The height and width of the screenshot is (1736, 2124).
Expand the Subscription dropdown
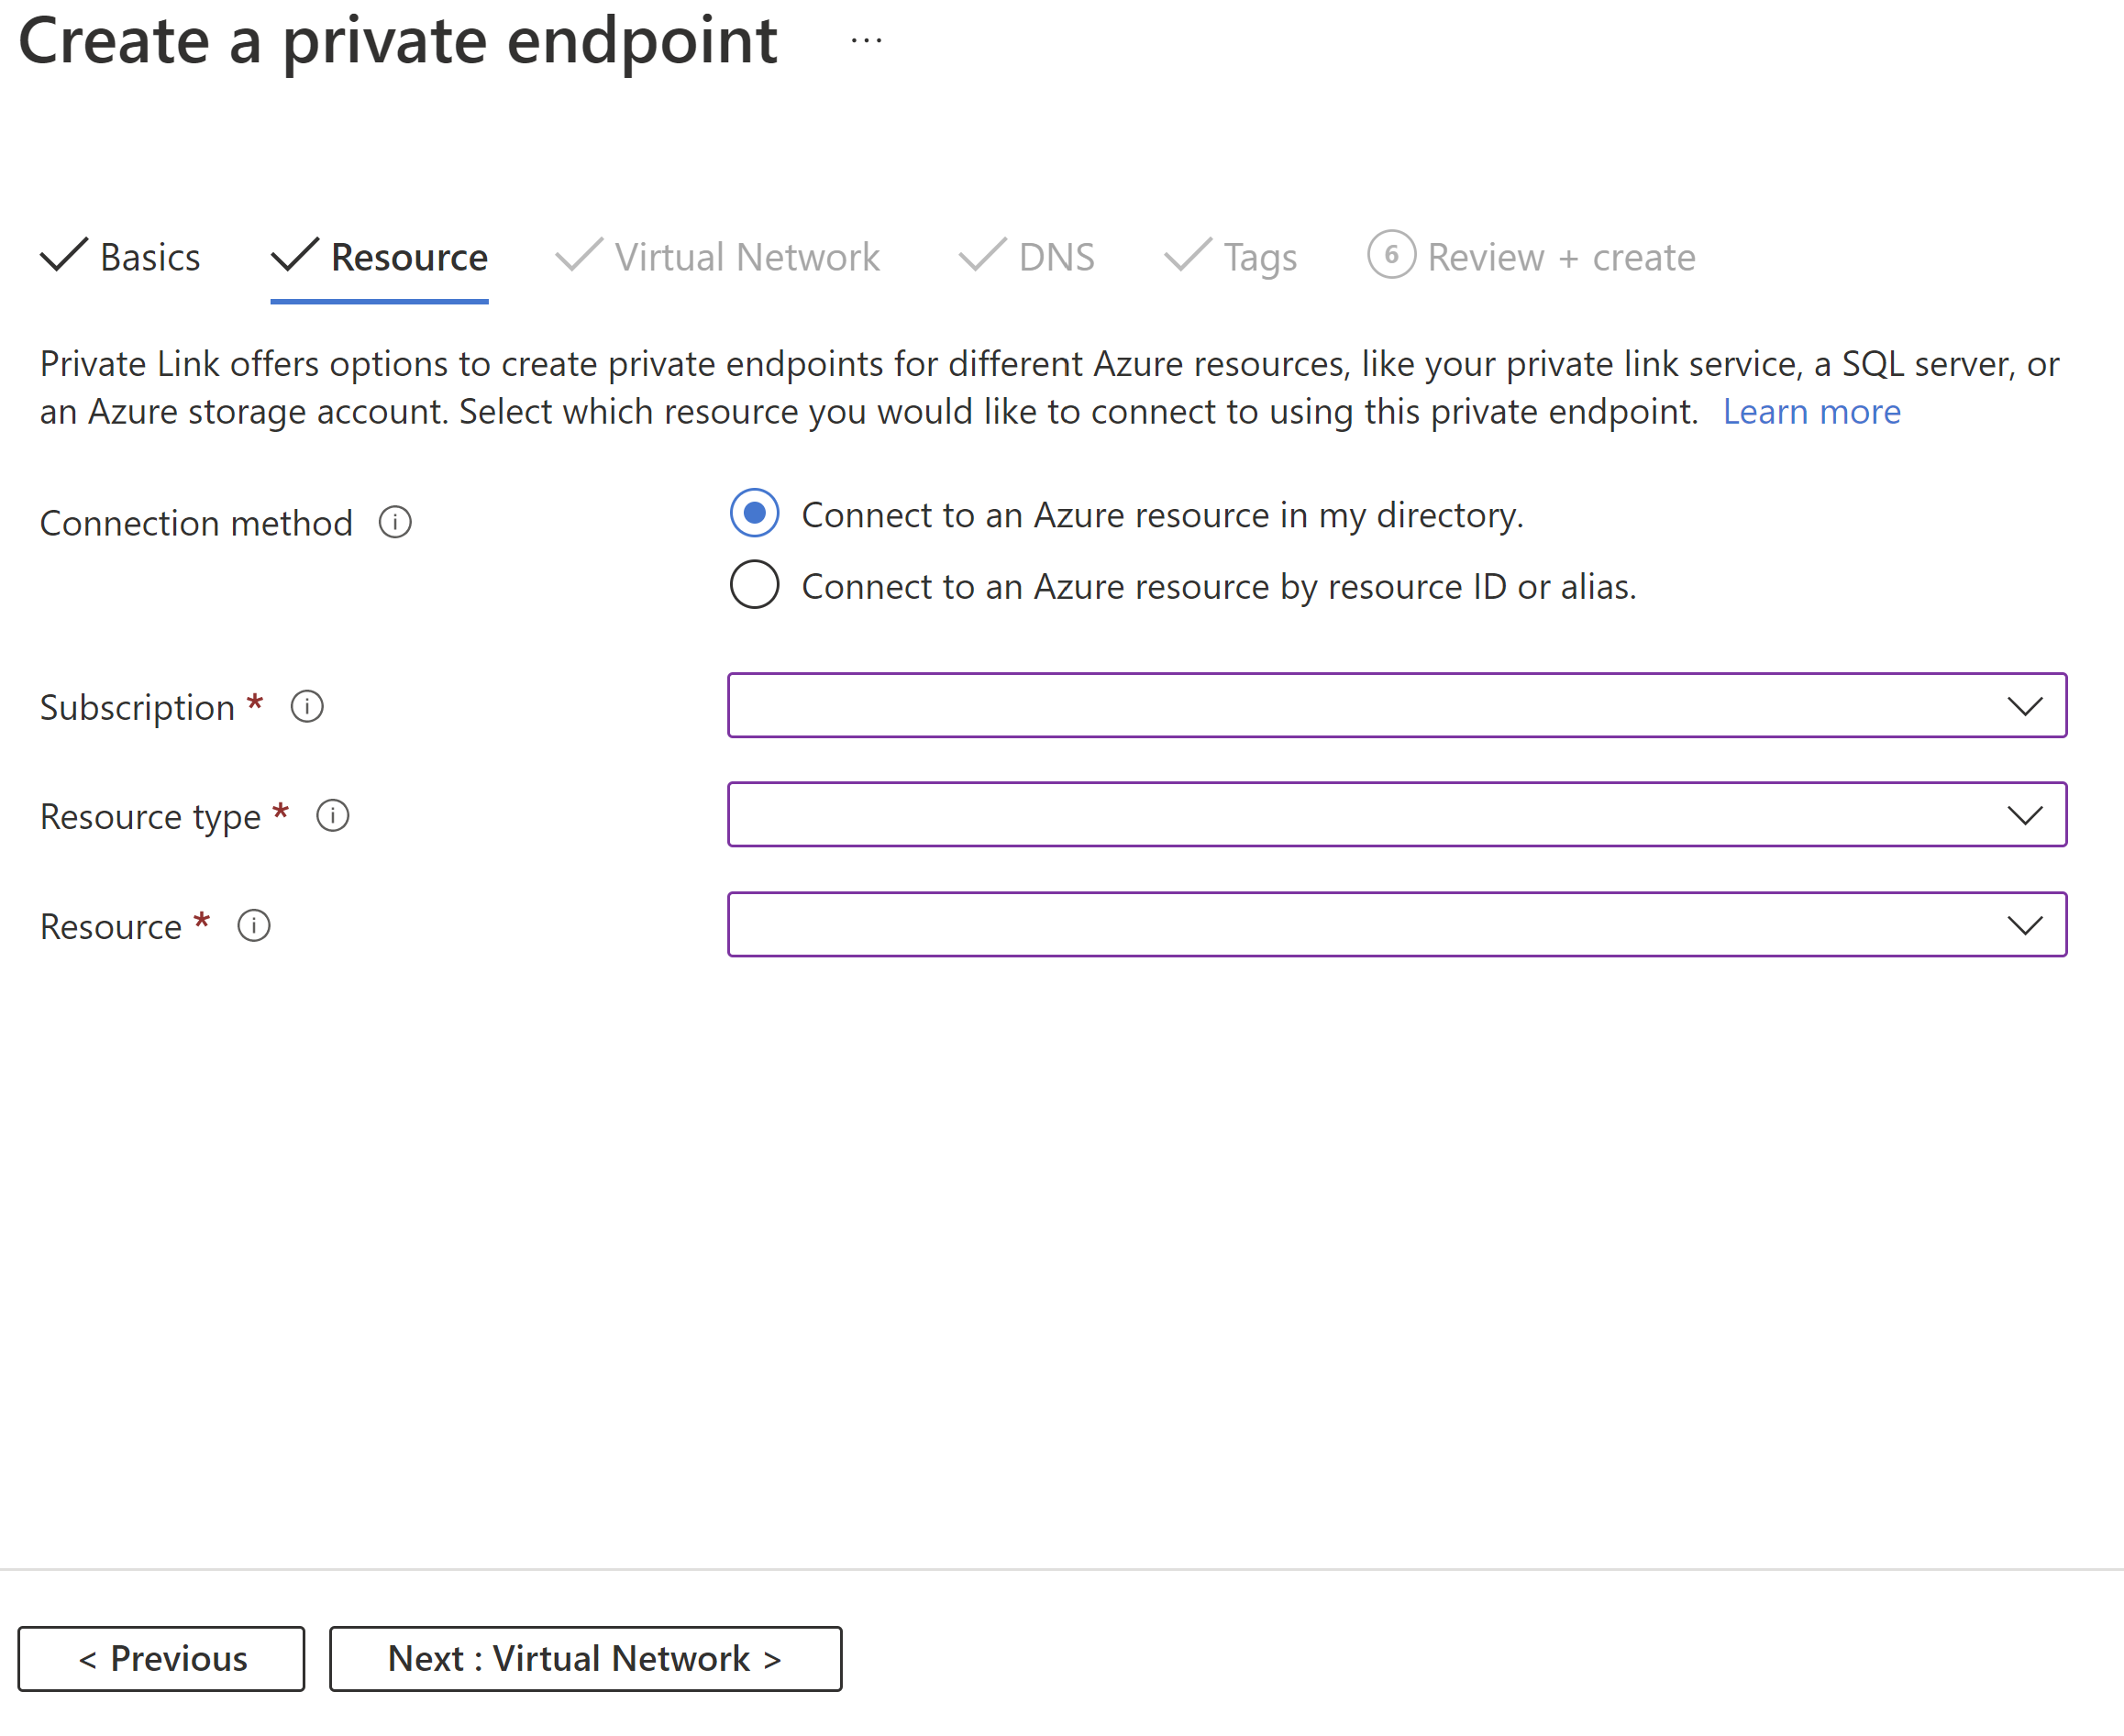pos(2025,704)
